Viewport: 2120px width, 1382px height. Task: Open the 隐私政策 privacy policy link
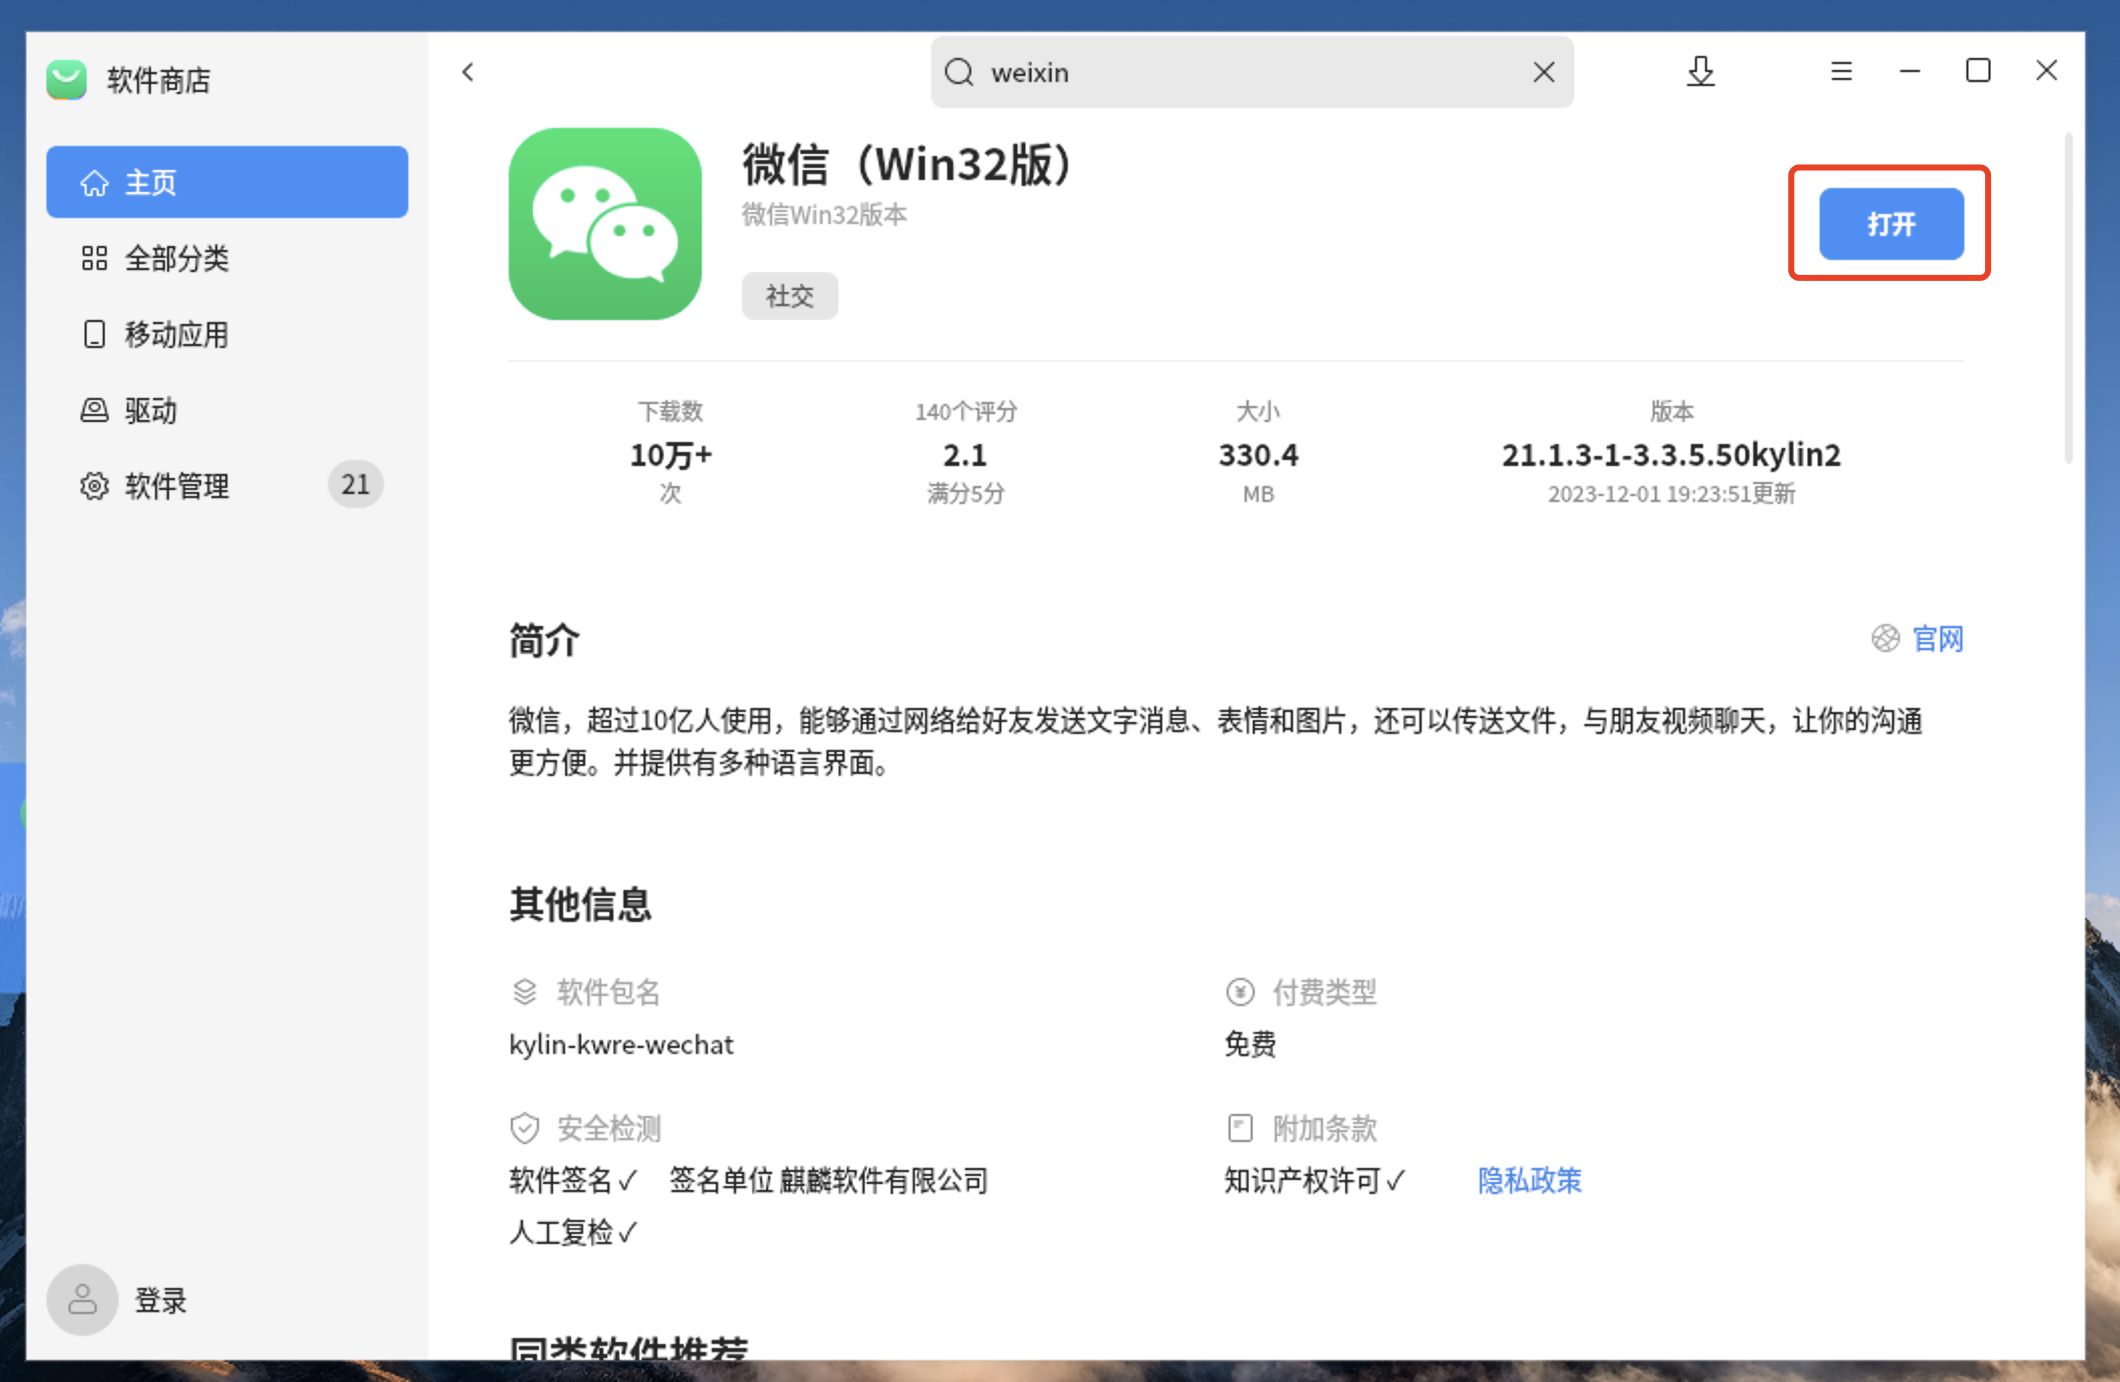click(1529, 1181)
